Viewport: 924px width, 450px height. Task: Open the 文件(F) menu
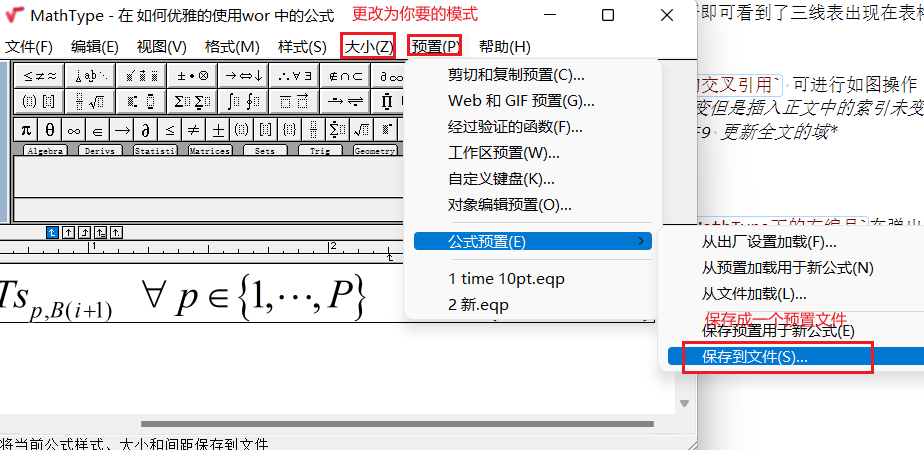tap(29, 47)
